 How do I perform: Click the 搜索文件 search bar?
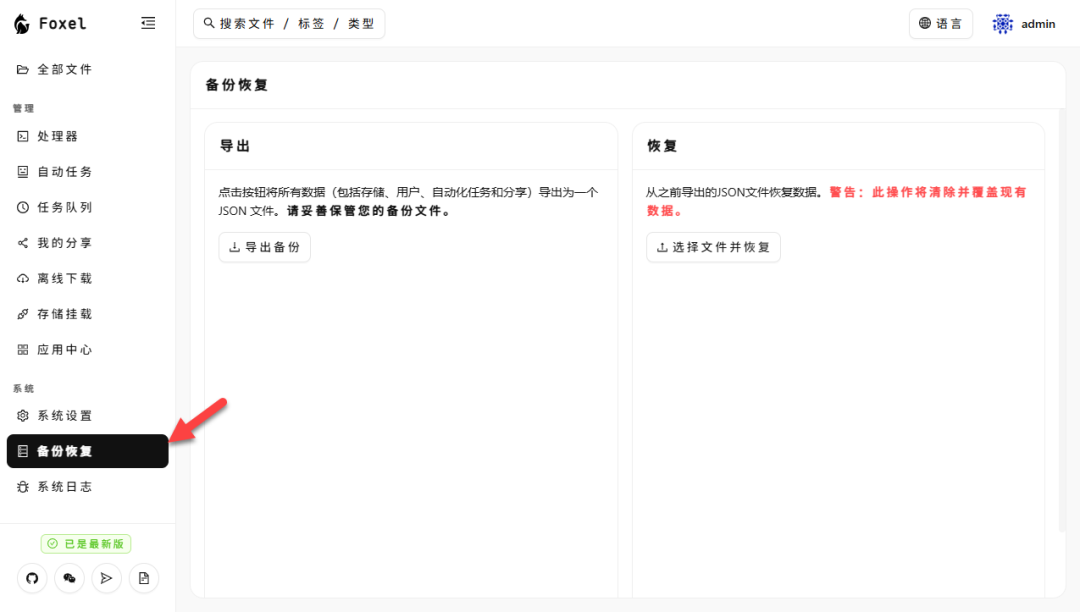pos(289,23)
